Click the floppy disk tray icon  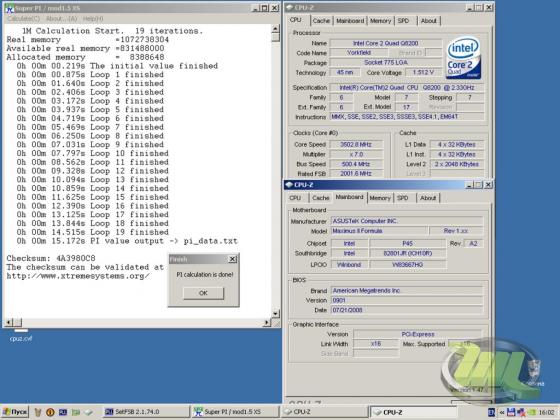point(511,412)
